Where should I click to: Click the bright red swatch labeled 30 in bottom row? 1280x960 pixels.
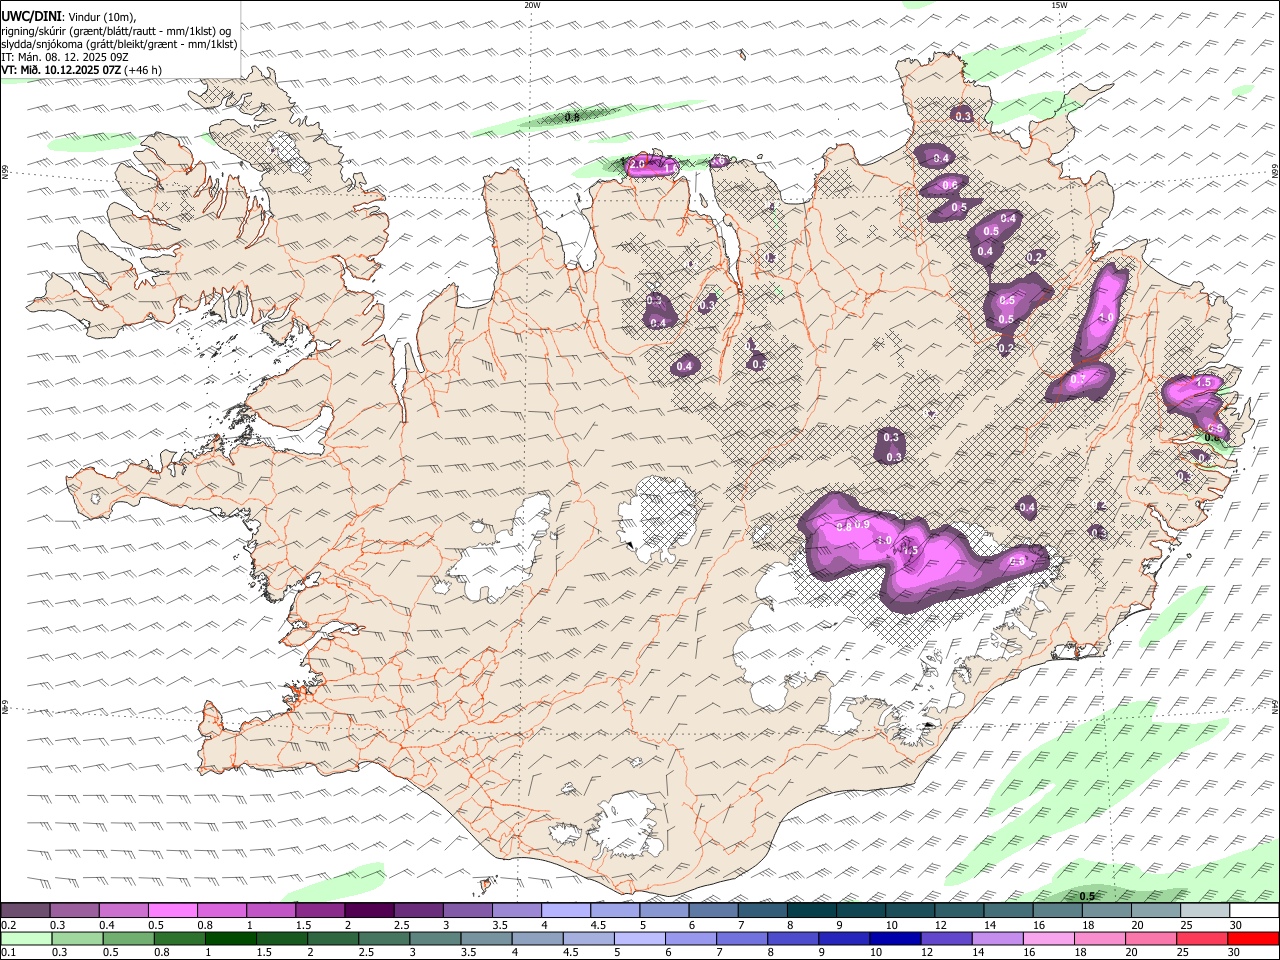tap(1254, 939)
